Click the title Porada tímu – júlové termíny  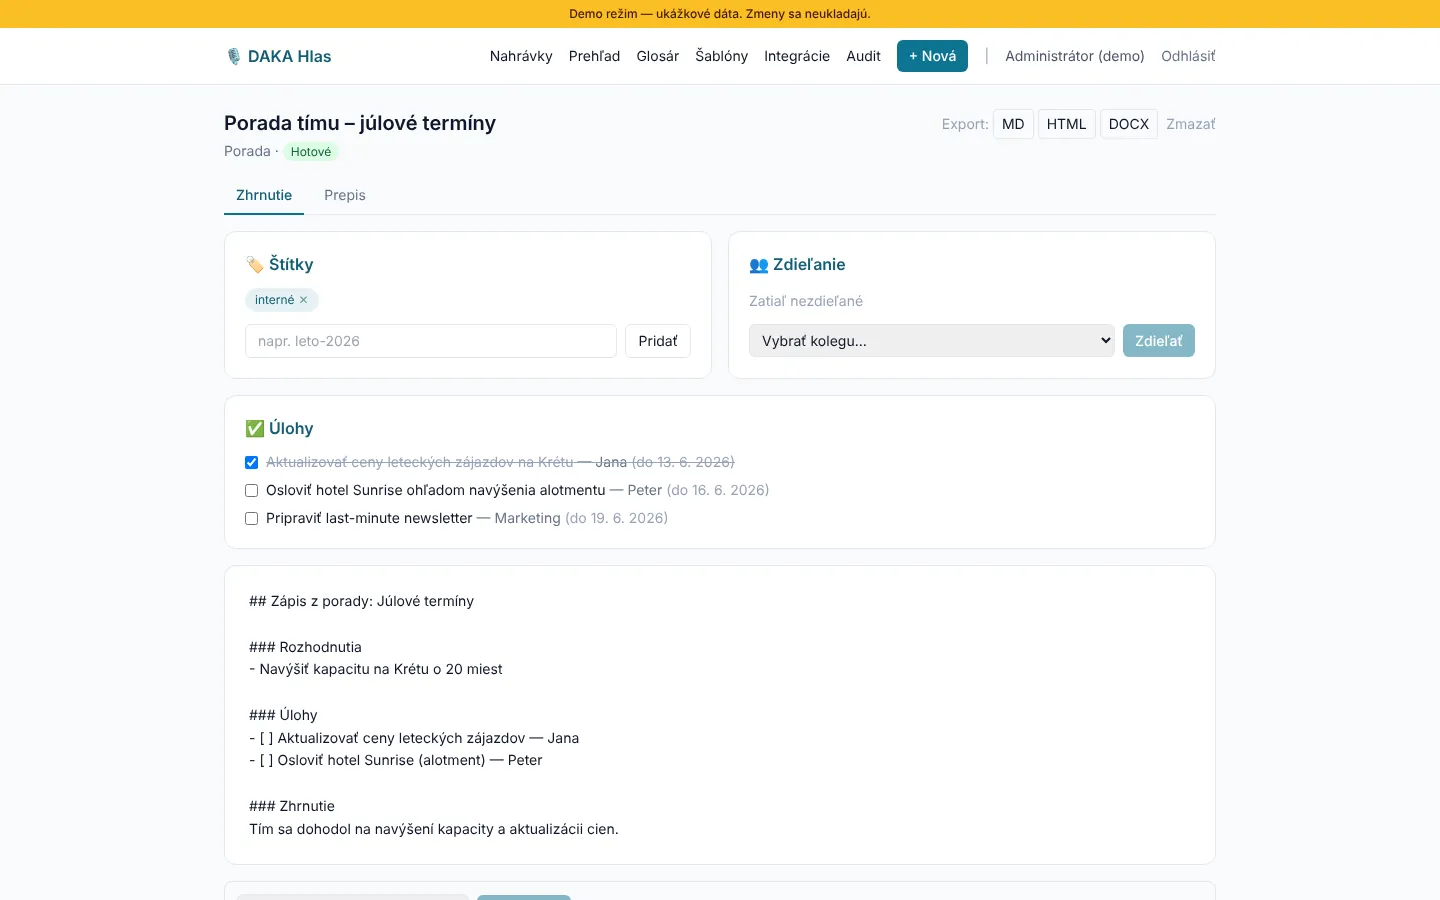pyautogui.click(x=360, y=123)
